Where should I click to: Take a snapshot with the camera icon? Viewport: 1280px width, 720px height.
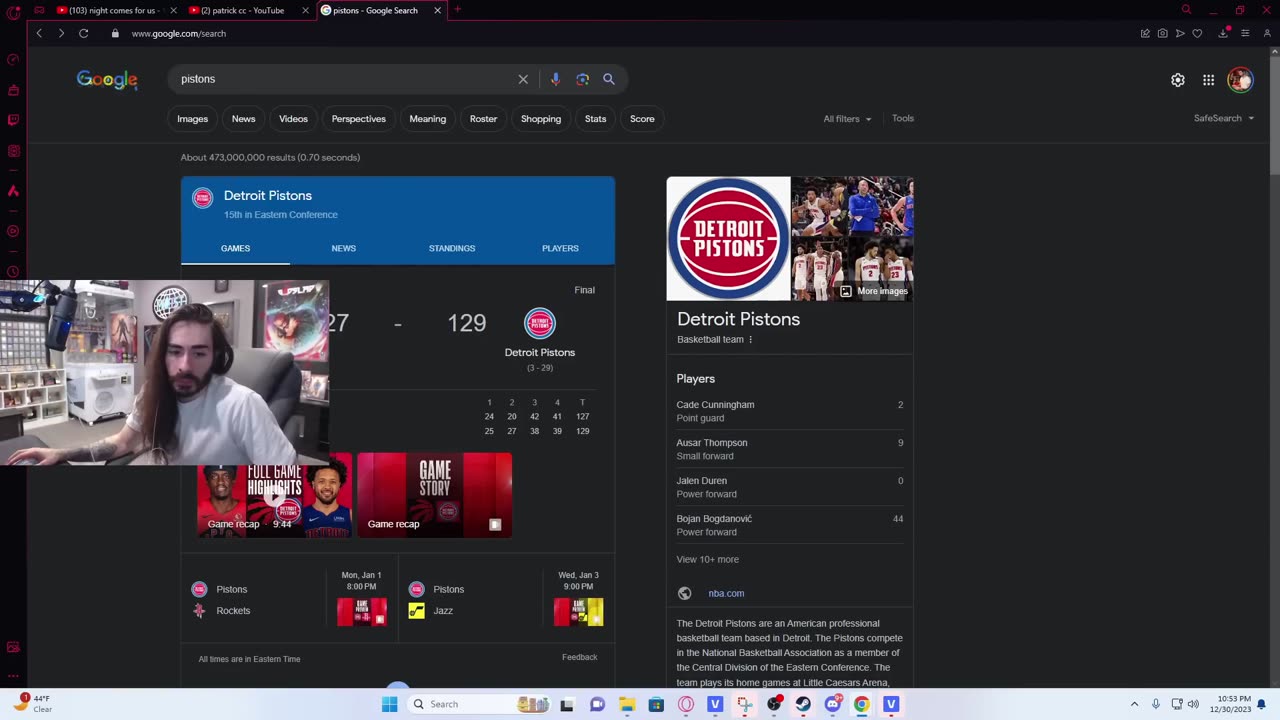[x=1162, y=33]
